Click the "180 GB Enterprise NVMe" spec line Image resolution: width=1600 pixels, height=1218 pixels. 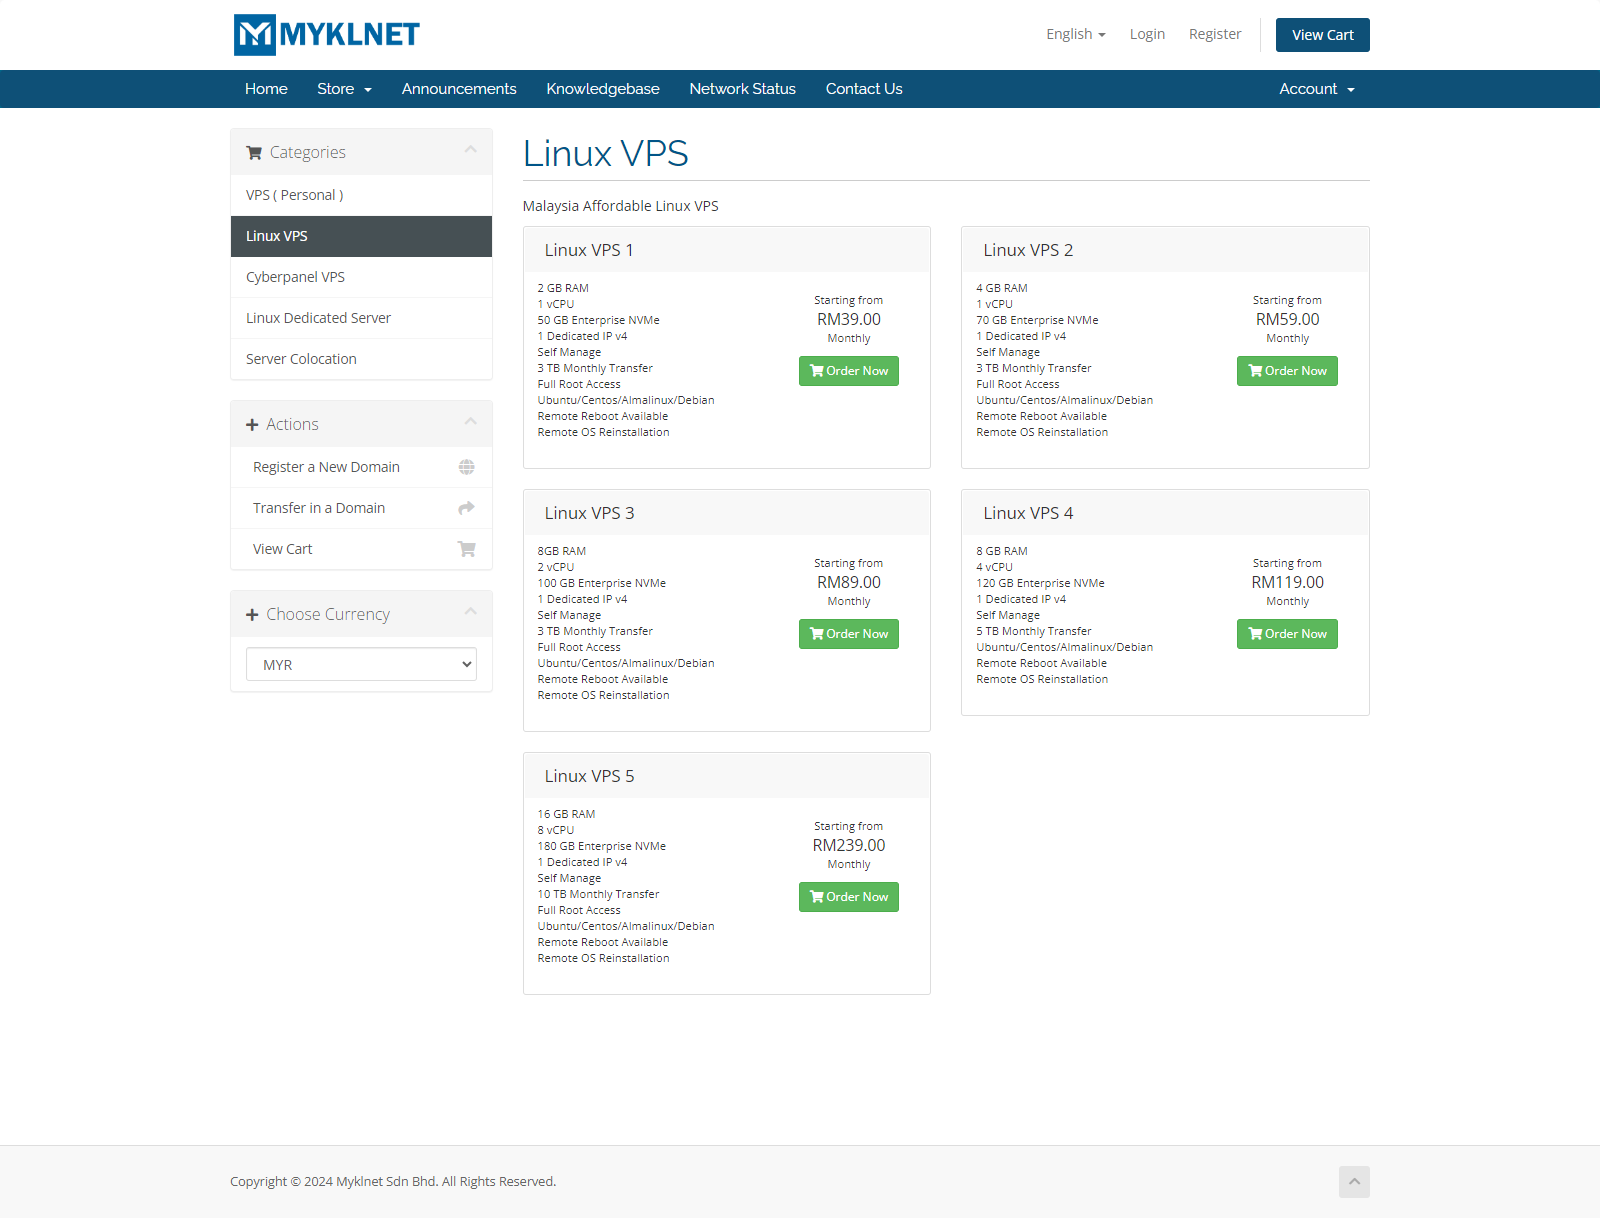(601, 846)
